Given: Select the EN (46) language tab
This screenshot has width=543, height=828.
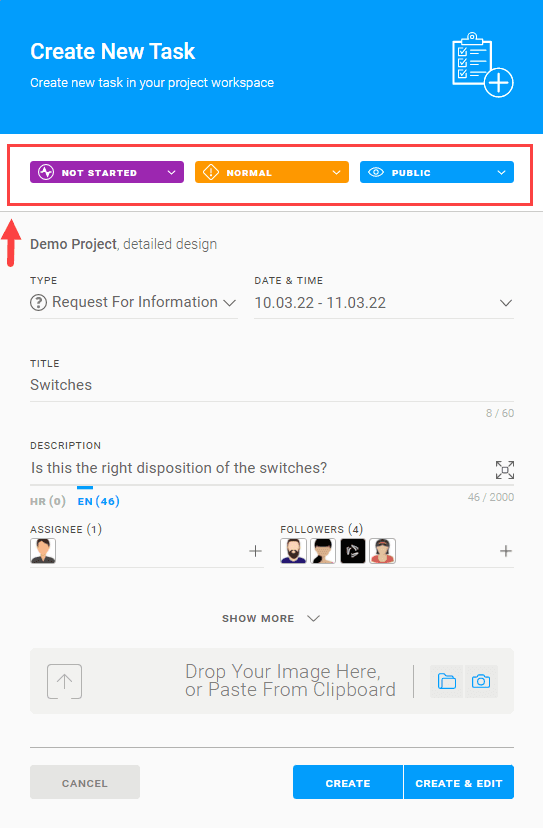Looking at the screenshot, I should [x=98, y=501].
